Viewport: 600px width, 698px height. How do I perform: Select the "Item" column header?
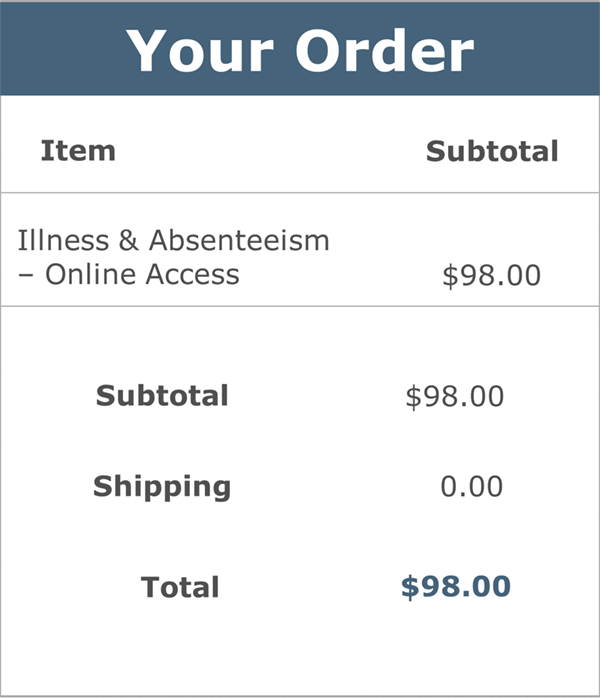point(78,151)
